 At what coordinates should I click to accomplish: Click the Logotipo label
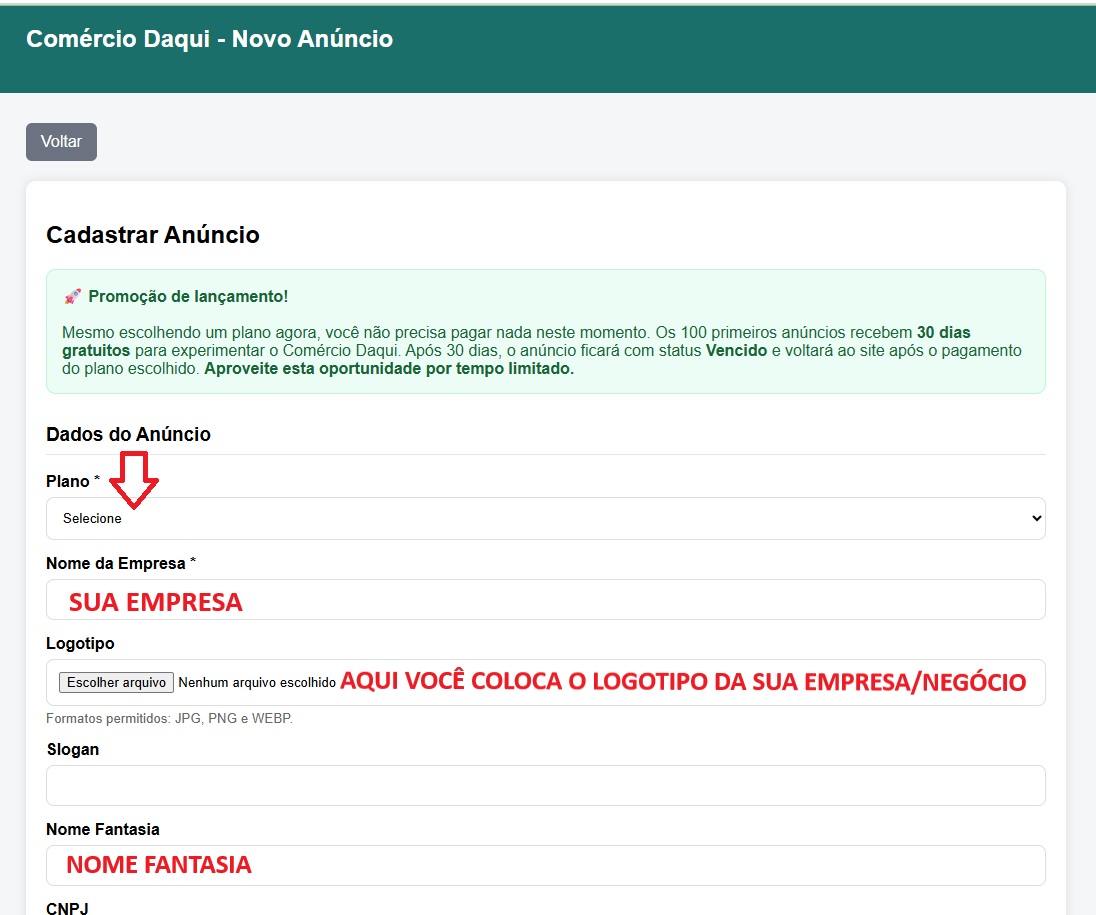pyautogui.click(x=80, y=644)
